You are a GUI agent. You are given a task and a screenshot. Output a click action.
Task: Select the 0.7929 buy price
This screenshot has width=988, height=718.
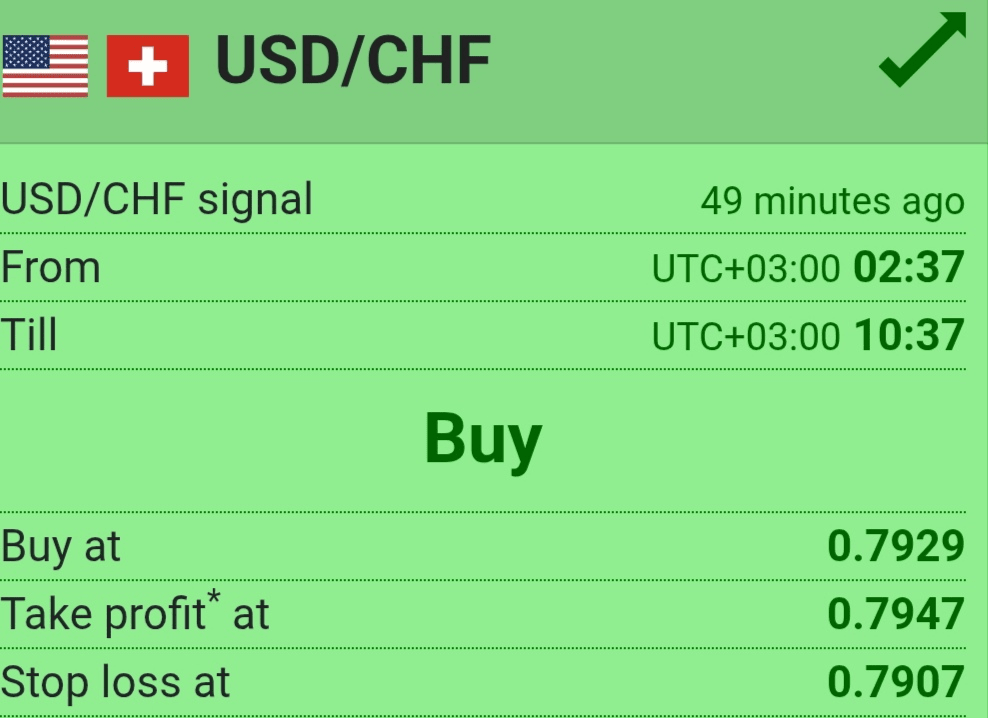pyautogui.click(x=896, y=547)
